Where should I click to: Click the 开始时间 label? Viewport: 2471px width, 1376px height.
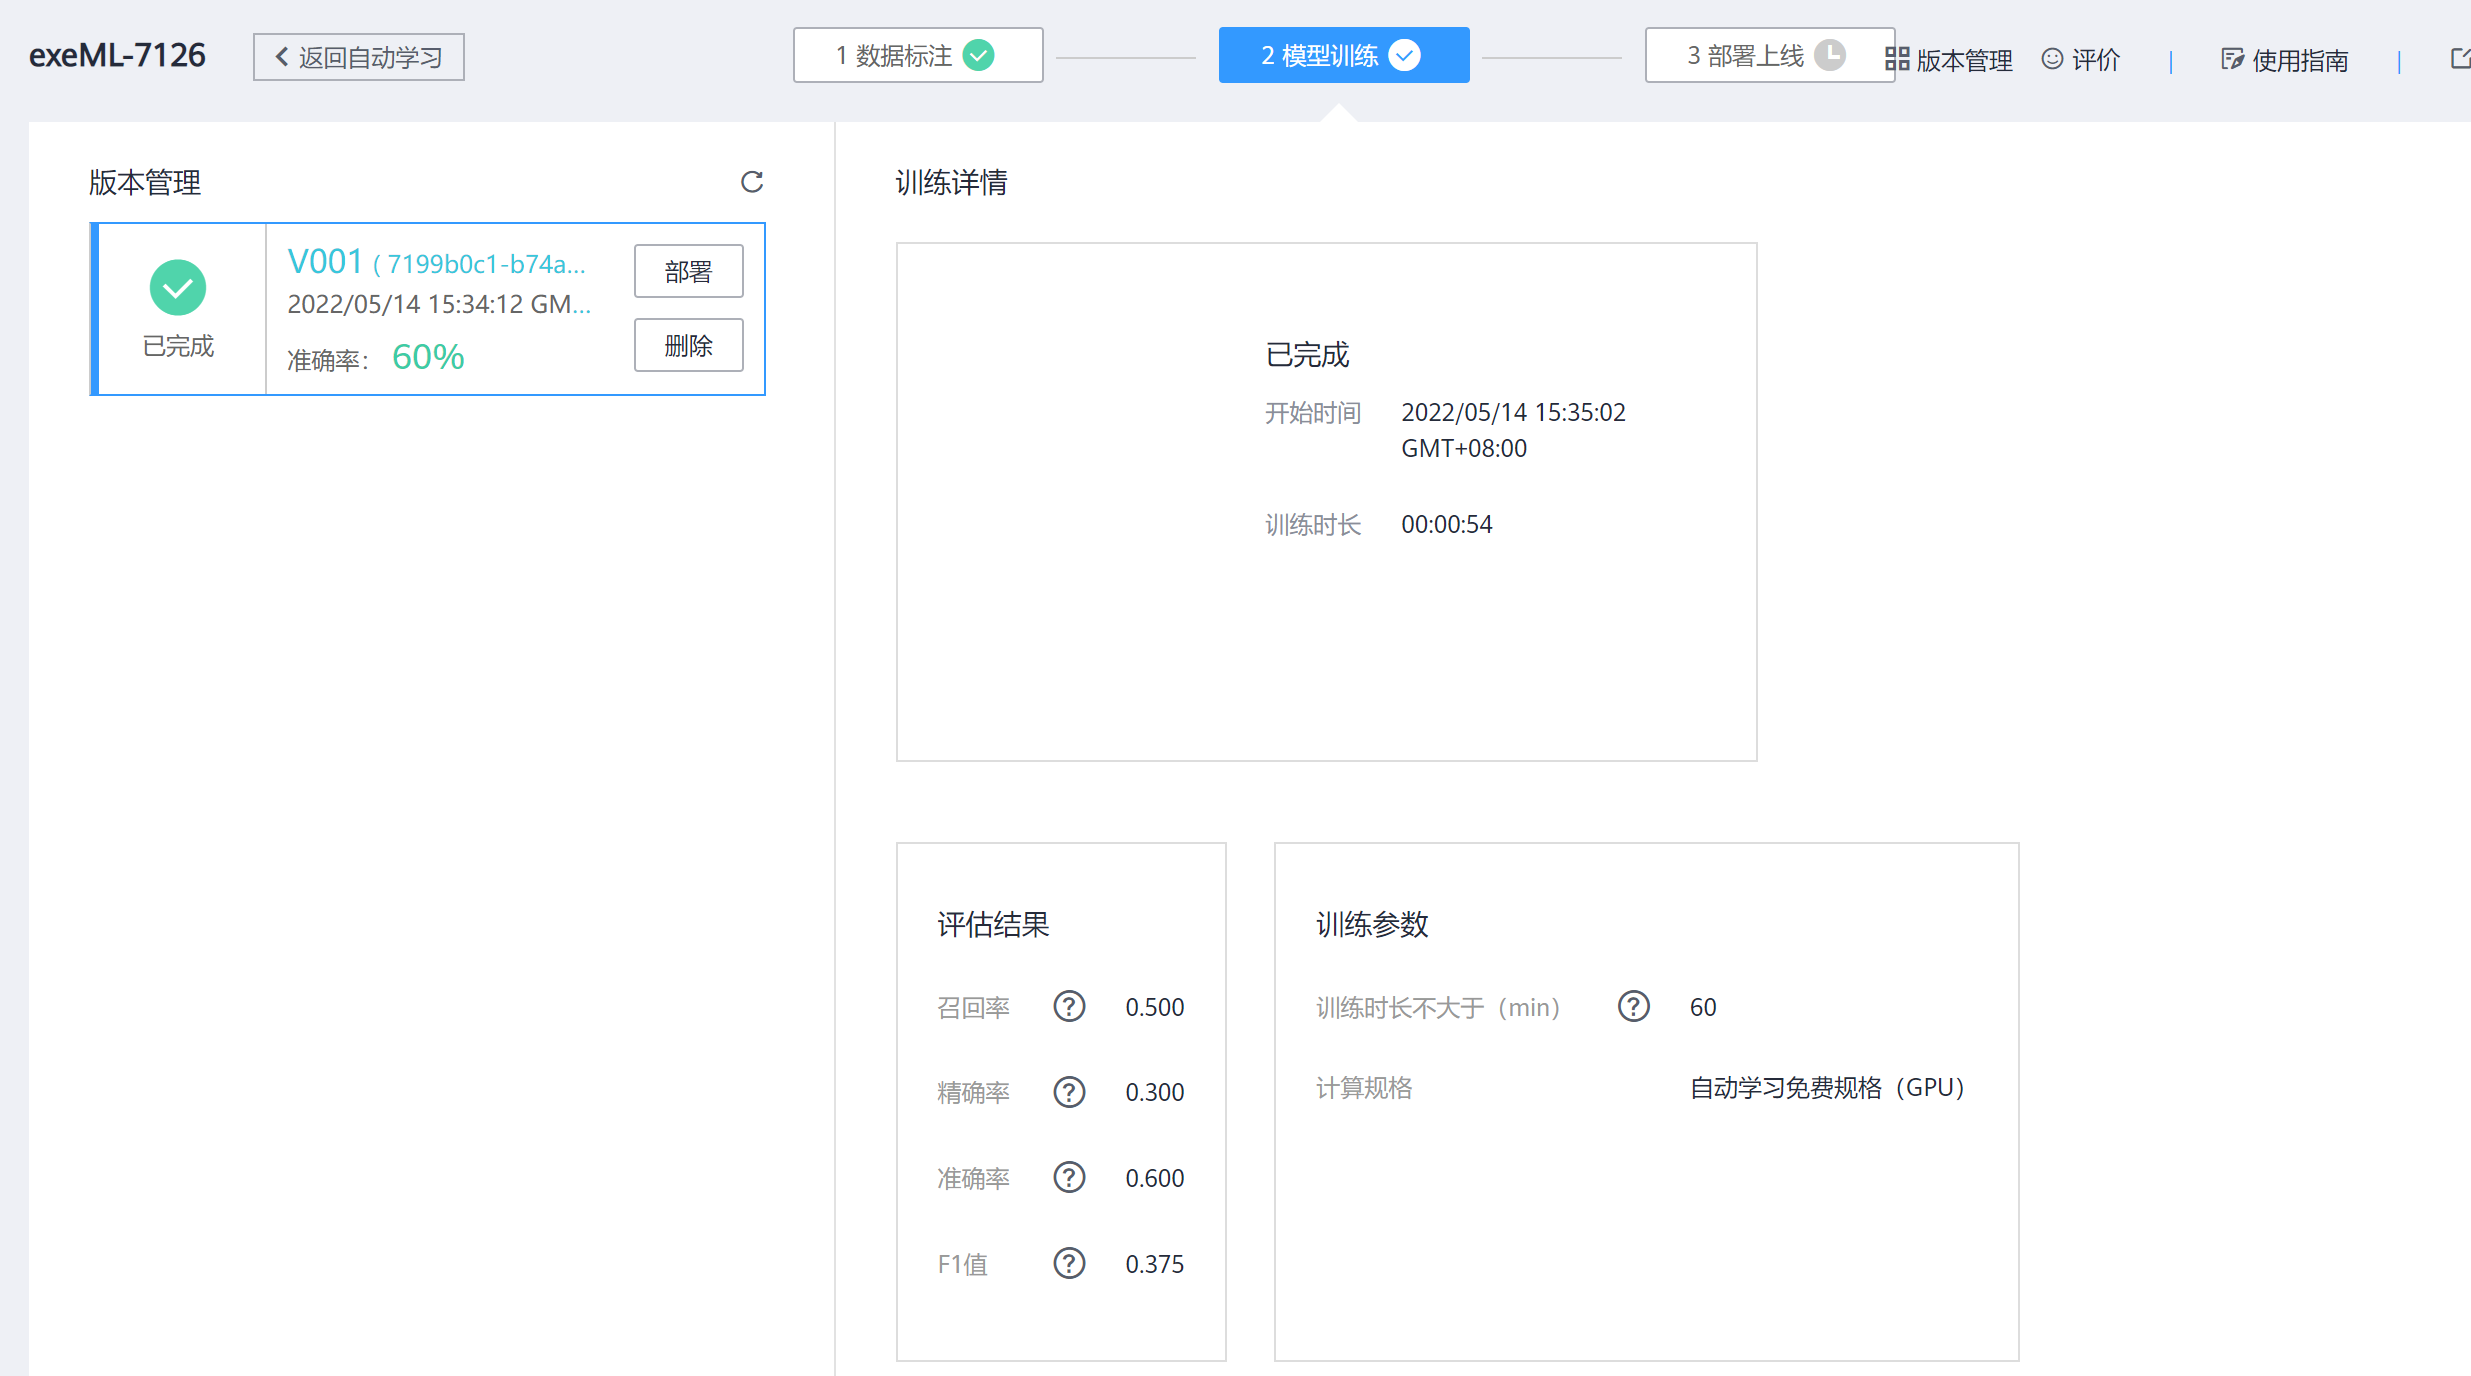click(x=1313, y=413)
